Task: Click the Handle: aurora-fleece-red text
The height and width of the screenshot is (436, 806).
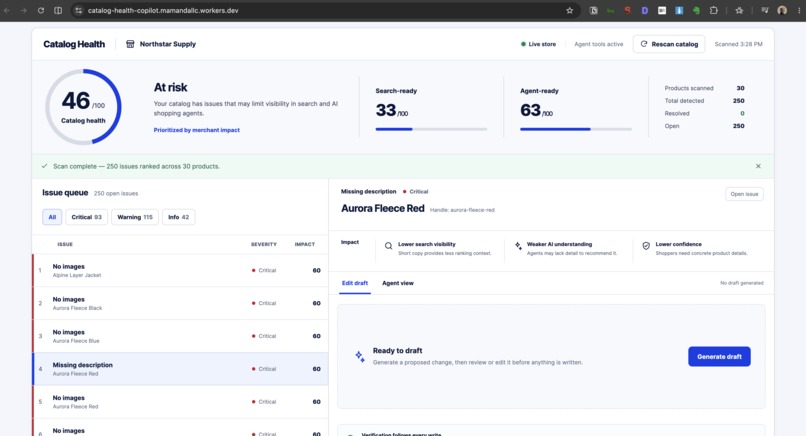Action: pos(462,210)
